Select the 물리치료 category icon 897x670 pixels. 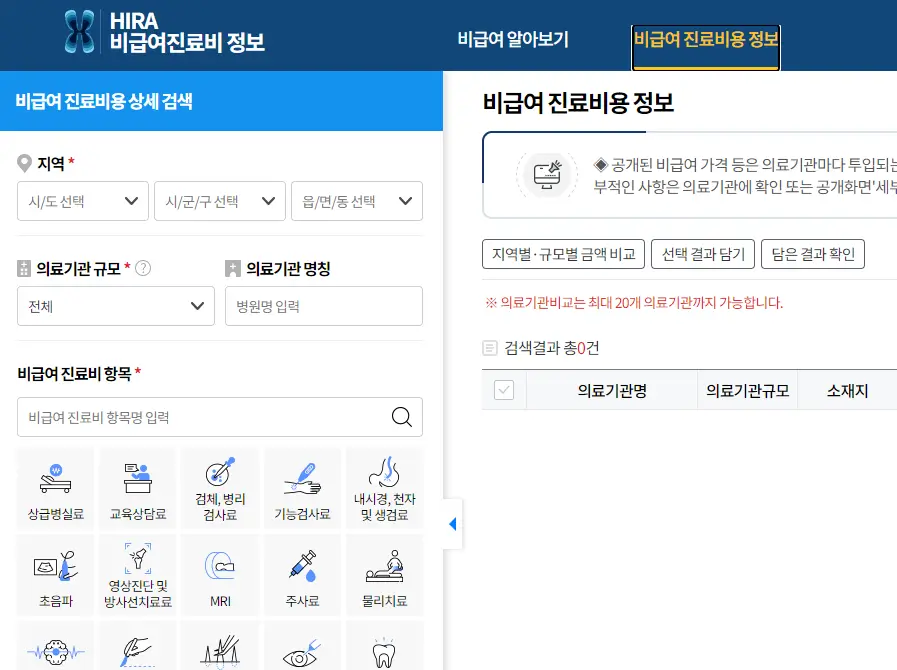[384, 574]
